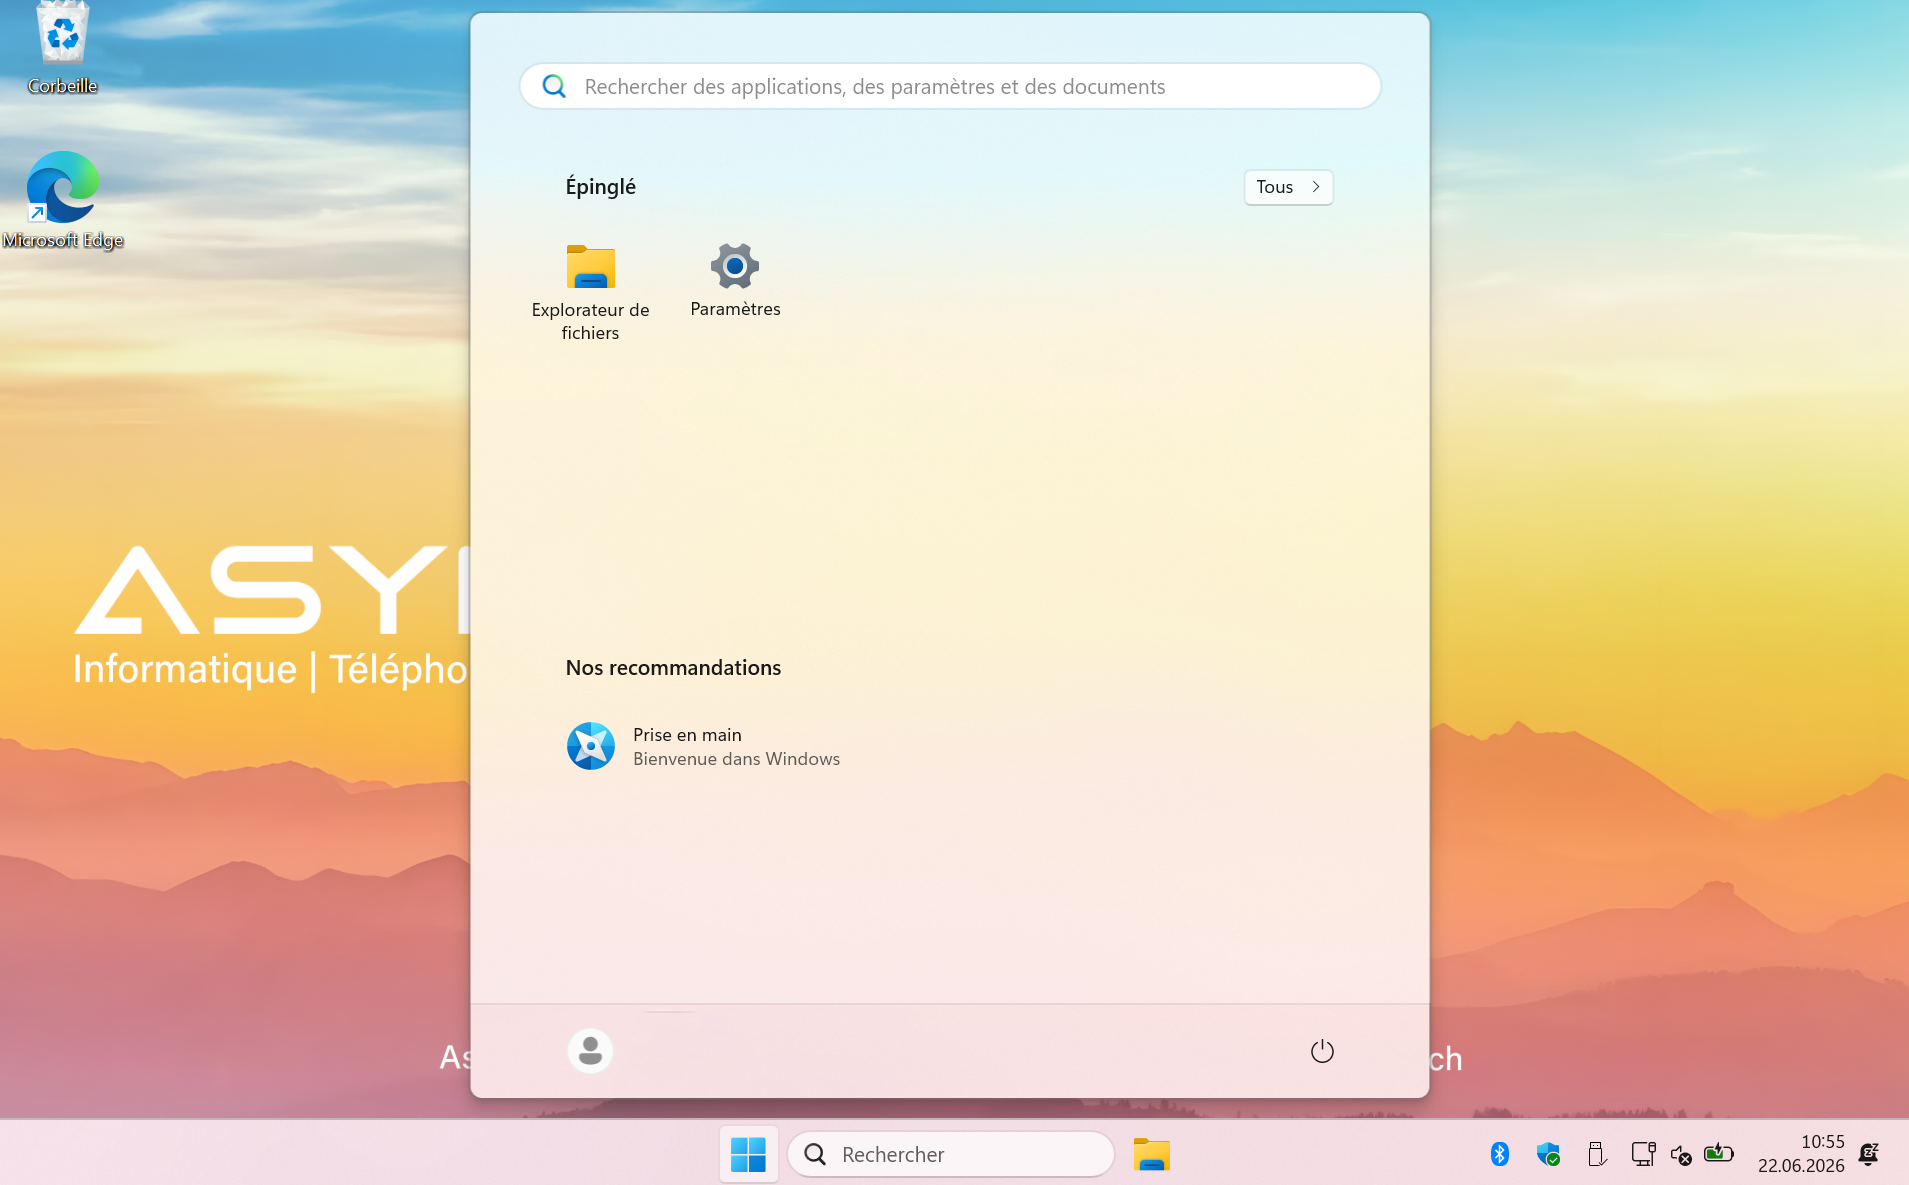Click the battery tray icon

tap(1718, 1153)
